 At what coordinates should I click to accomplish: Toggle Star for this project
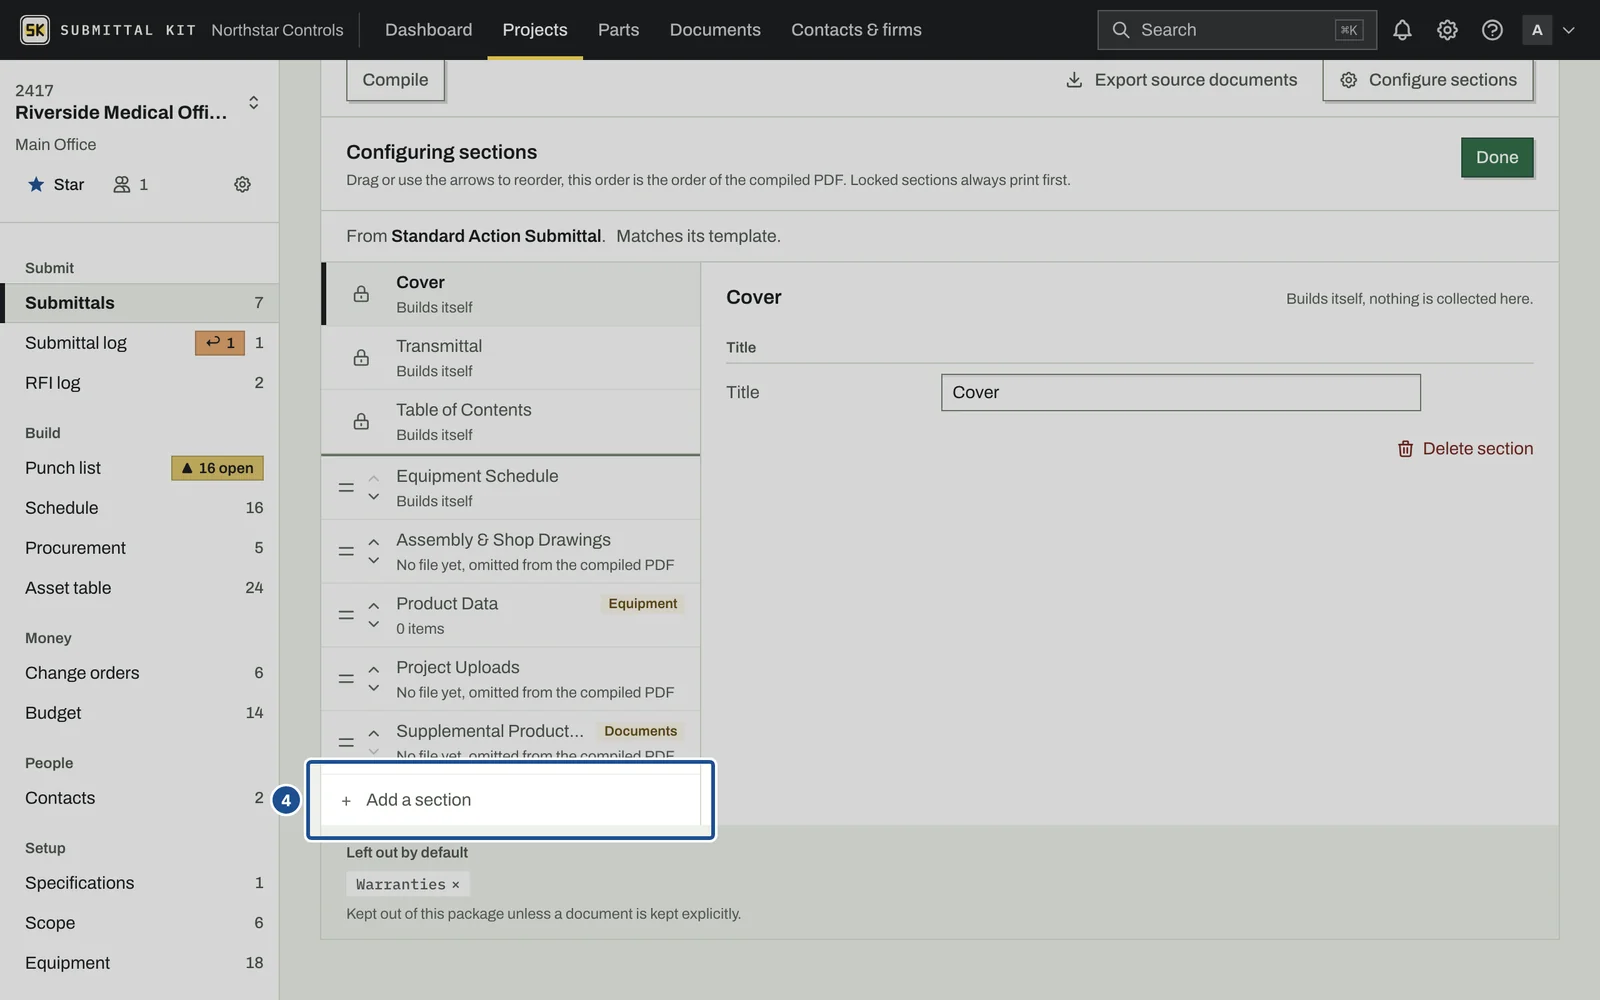[56, 184]
